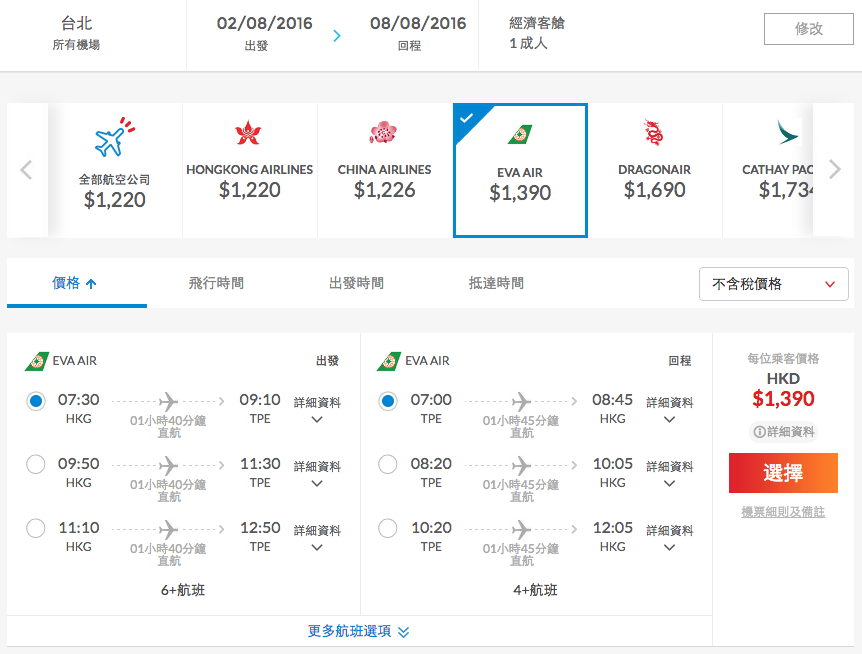Click the 出發 outbound section label
The image size is (862, 654).
coord(327,361)
